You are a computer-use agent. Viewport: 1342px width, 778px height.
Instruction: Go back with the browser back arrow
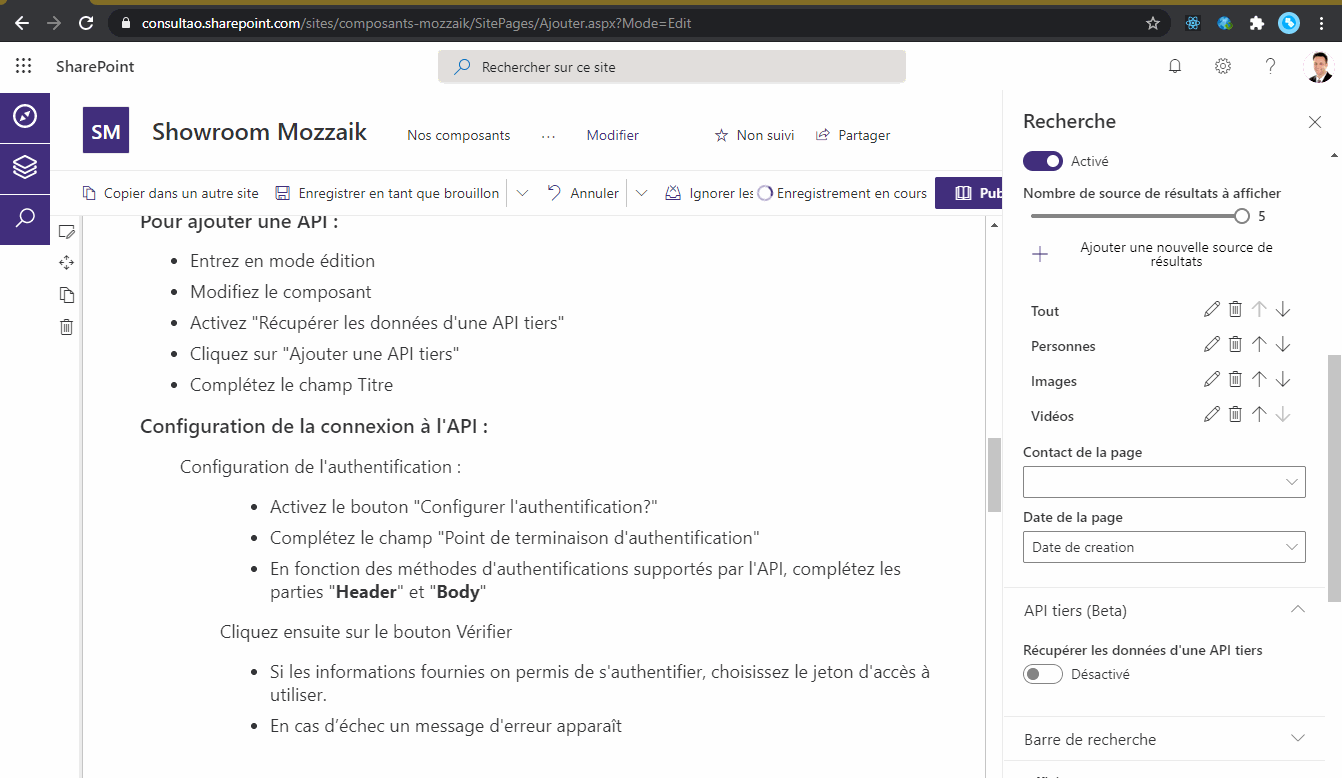click(22, 22)
